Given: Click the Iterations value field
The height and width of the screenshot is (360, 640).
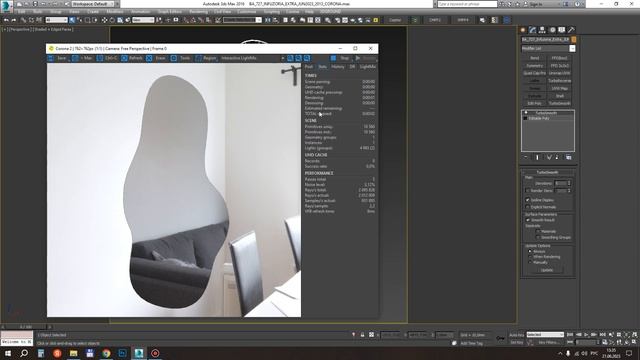Looking at the screenshot, I should pyautogui.click(x=560, y=183).
